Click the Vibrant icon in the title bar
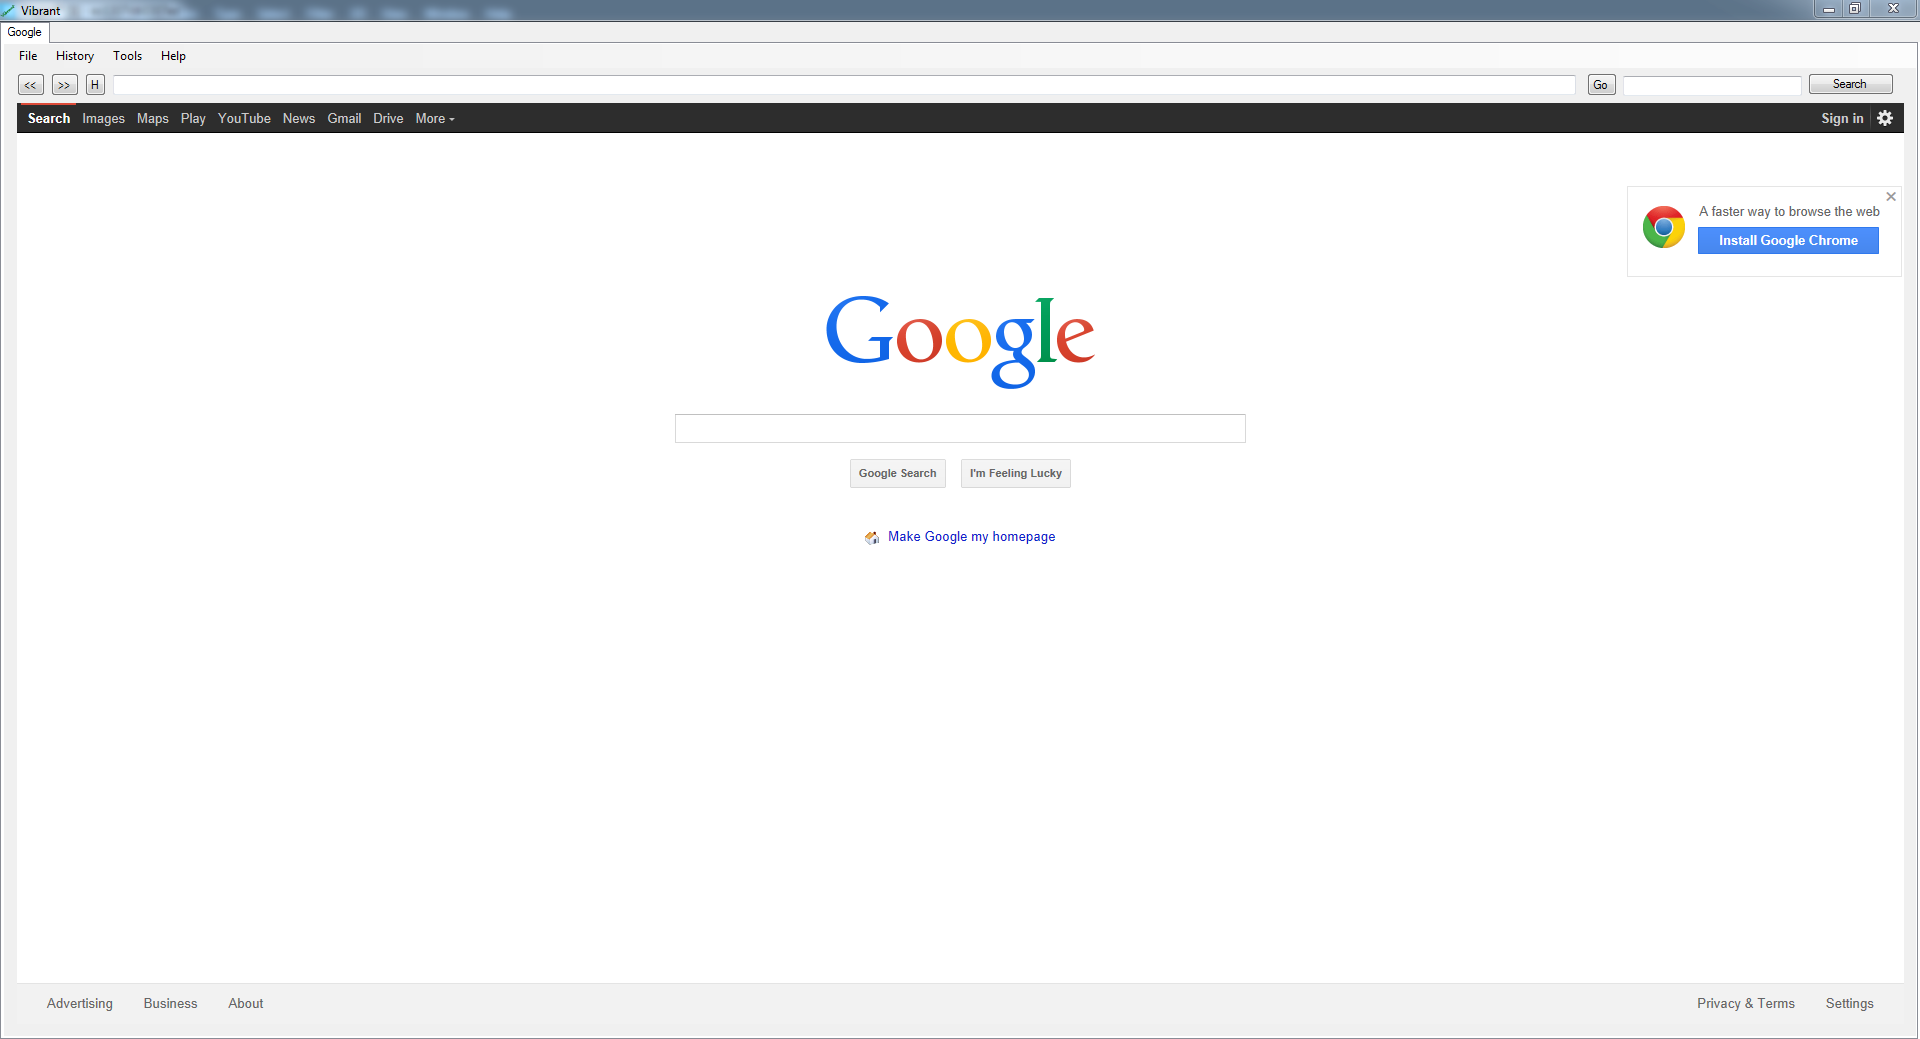This screenshot has height=1039, width=1920. click(8, 10)
